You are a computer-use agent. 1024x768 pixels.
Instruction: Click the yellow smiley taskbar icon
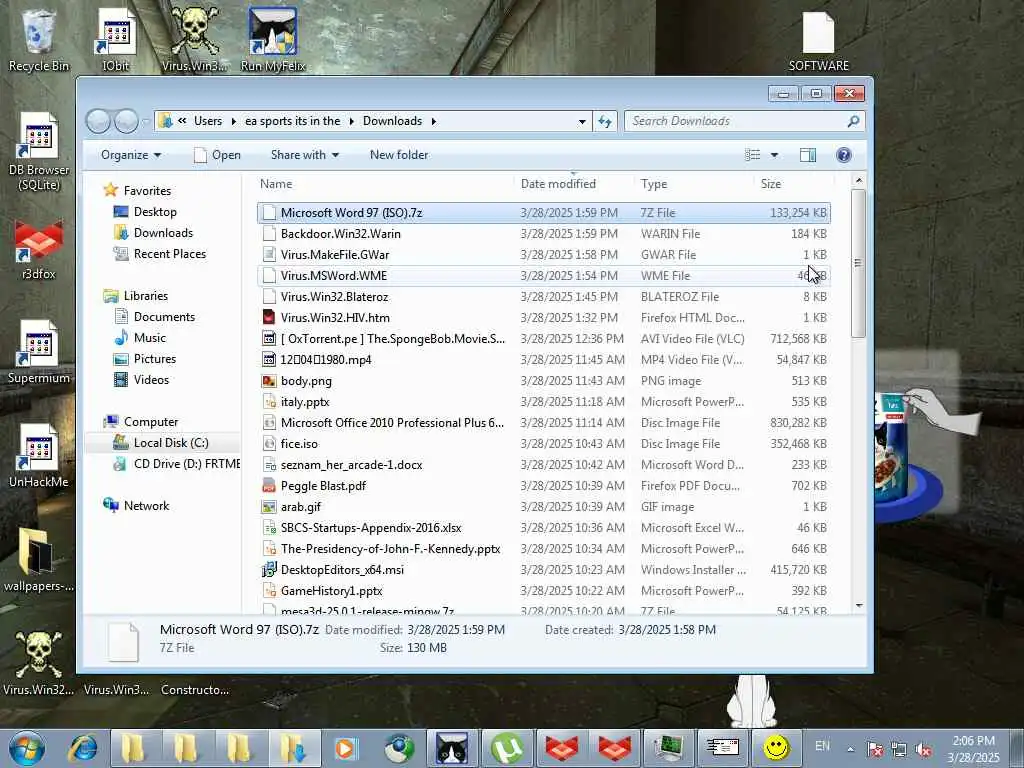click(776, 748)
